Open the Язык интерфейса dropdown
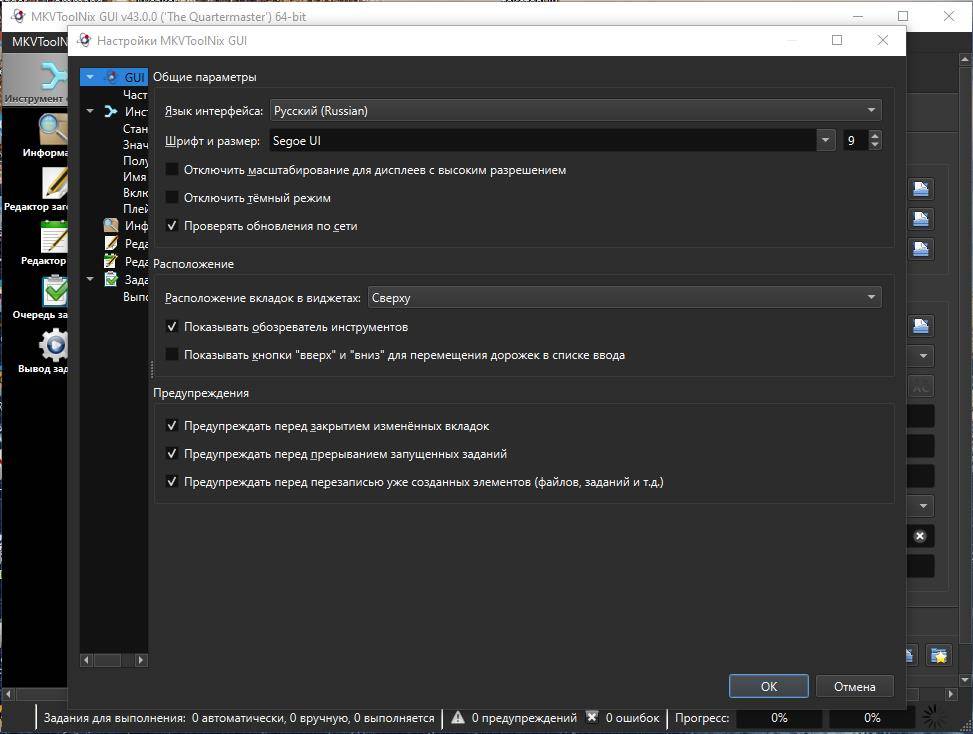 575,110
